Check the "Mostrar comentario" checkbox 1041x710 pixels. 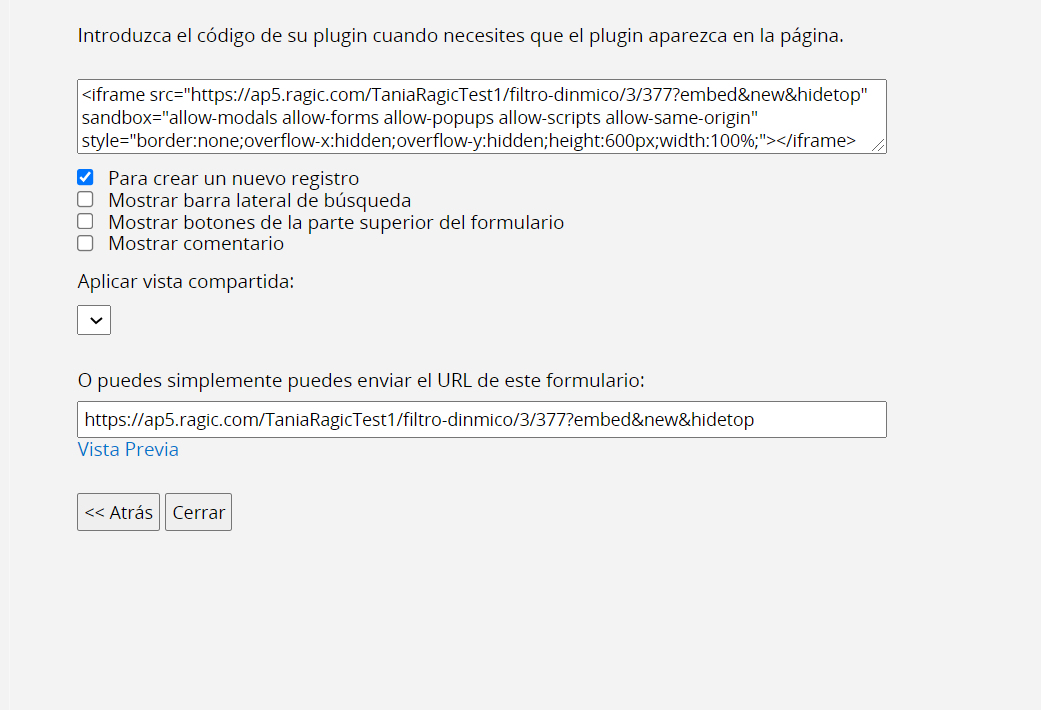click(85, 243)
